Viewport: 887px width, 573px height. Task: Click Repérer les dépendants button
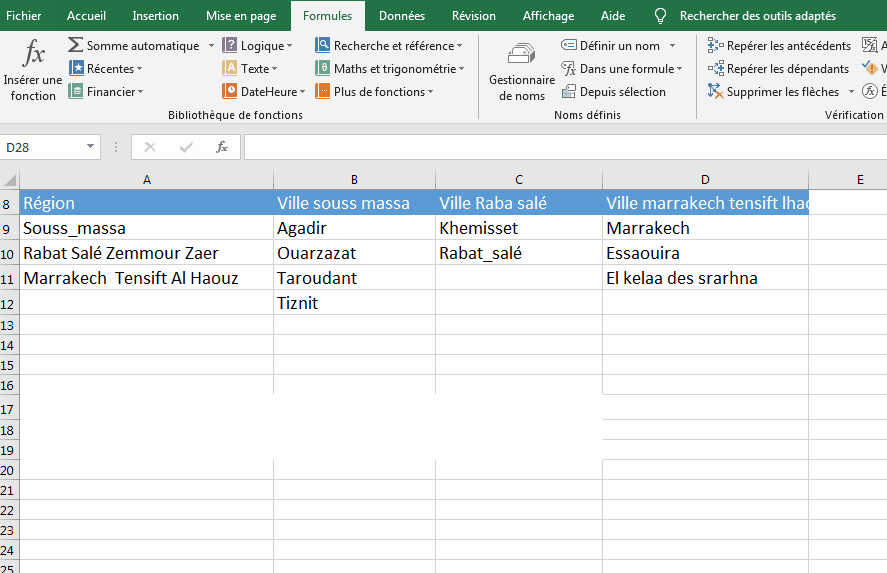click(x=779, y=68)
